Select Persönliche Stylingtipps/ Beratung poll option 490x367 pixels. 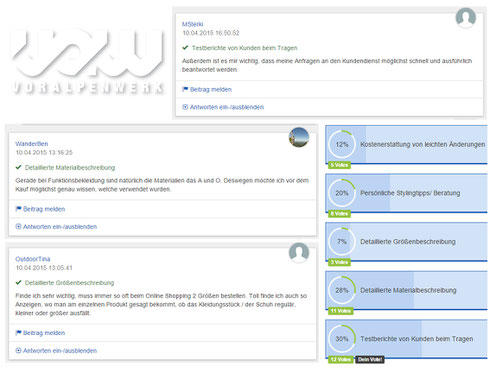(406, 193)
